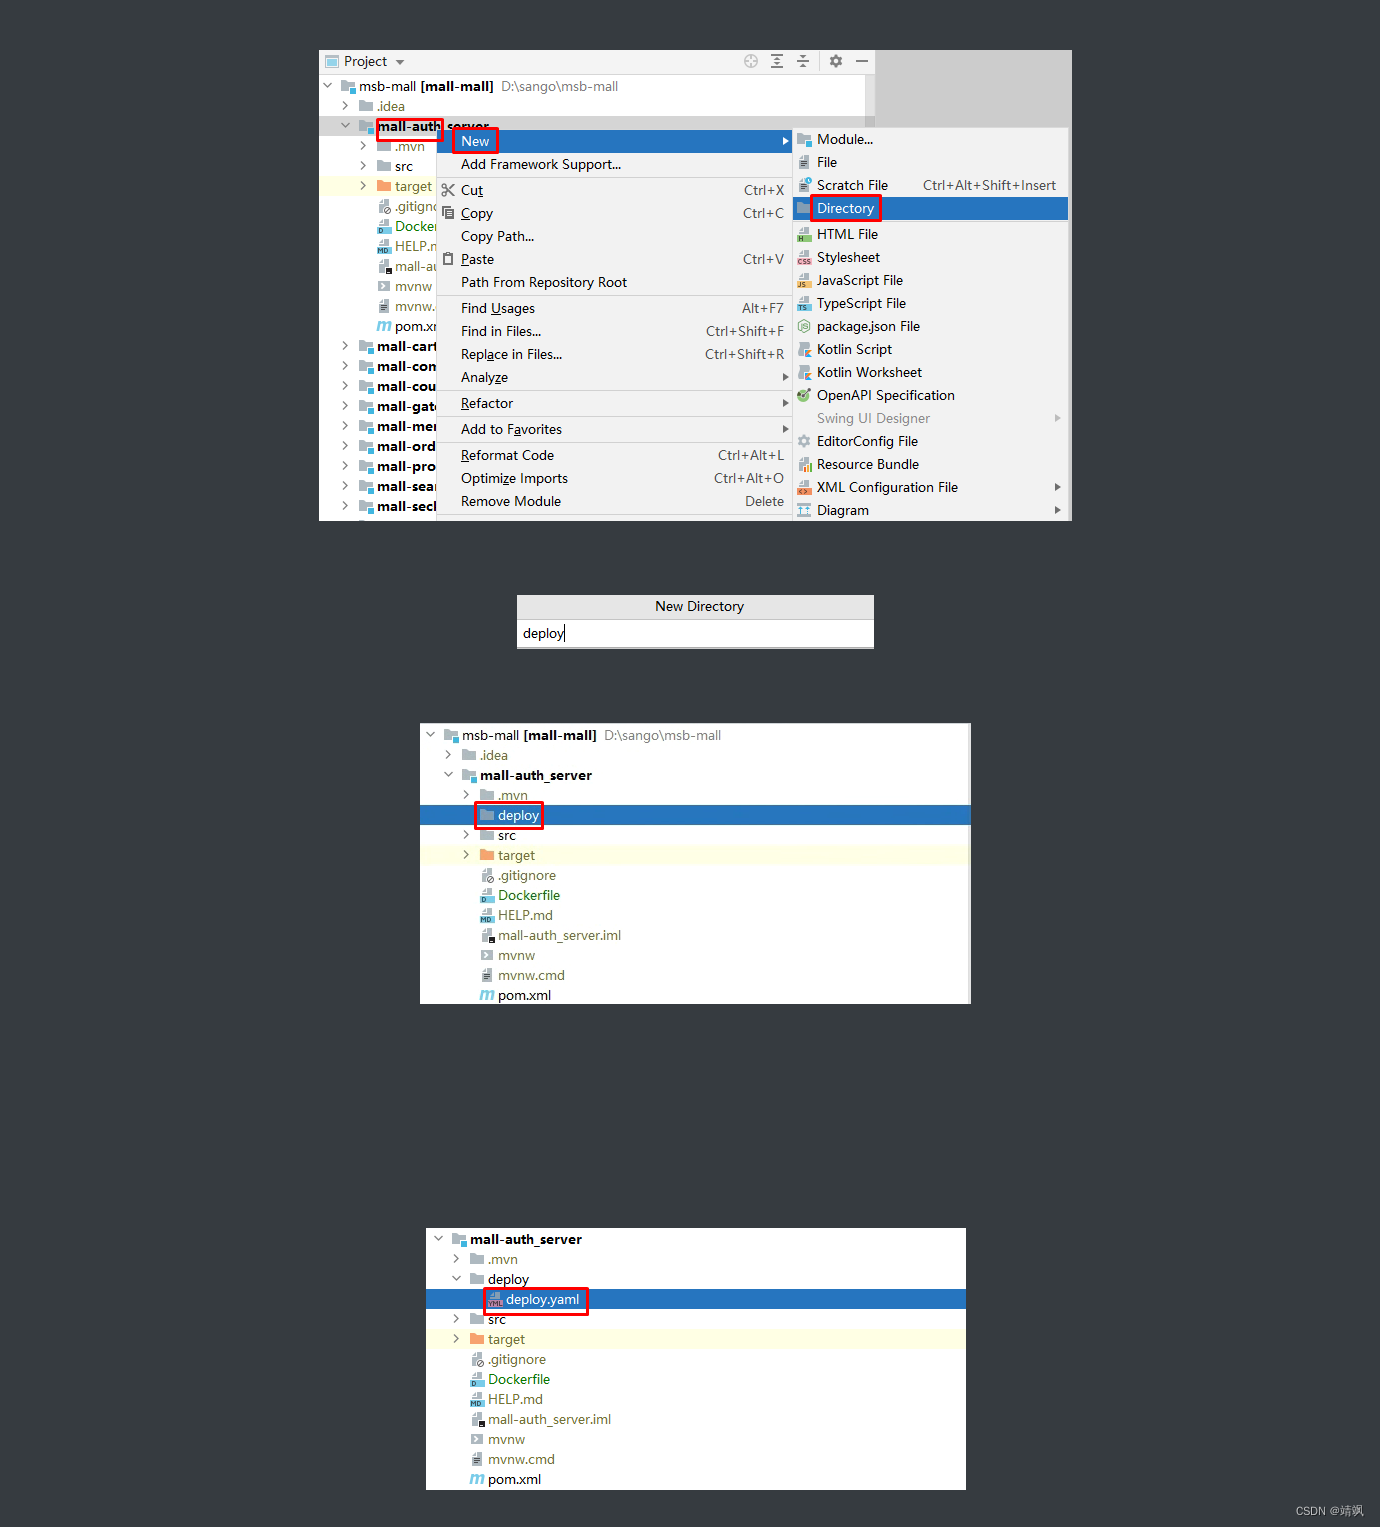Select deploy.yaml in the bottom tree
Image resolution: width=1380 pixels, height=1527 pixels.
coord(696,1299)
